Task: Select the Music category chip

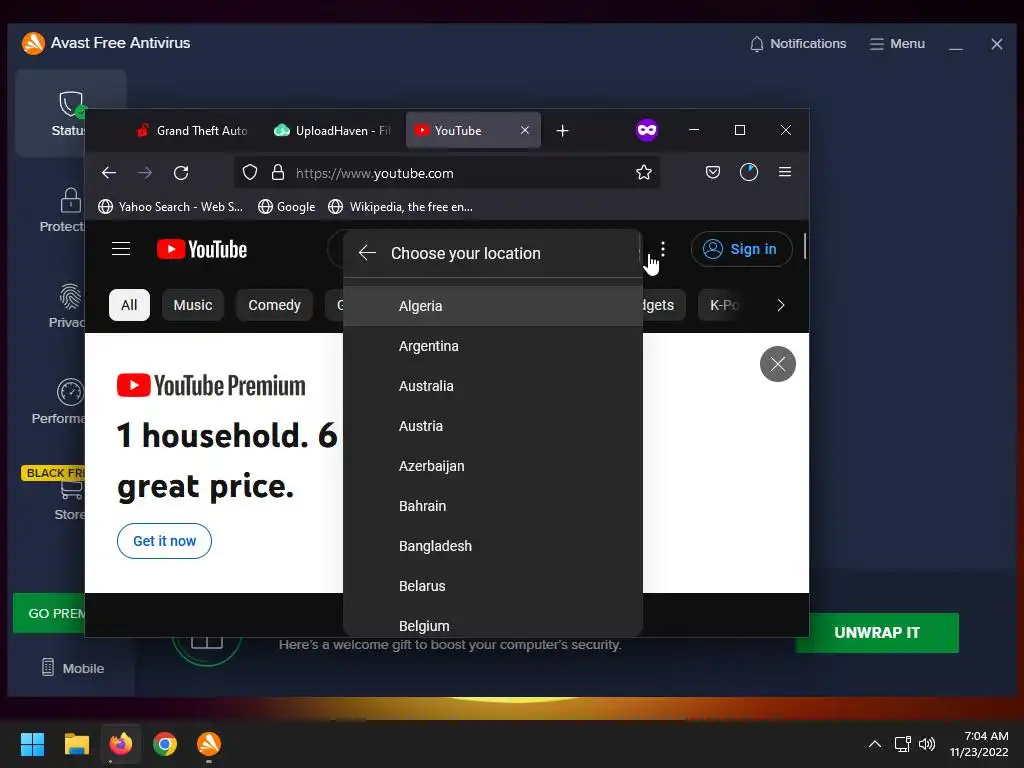Action: click(193, 305)
